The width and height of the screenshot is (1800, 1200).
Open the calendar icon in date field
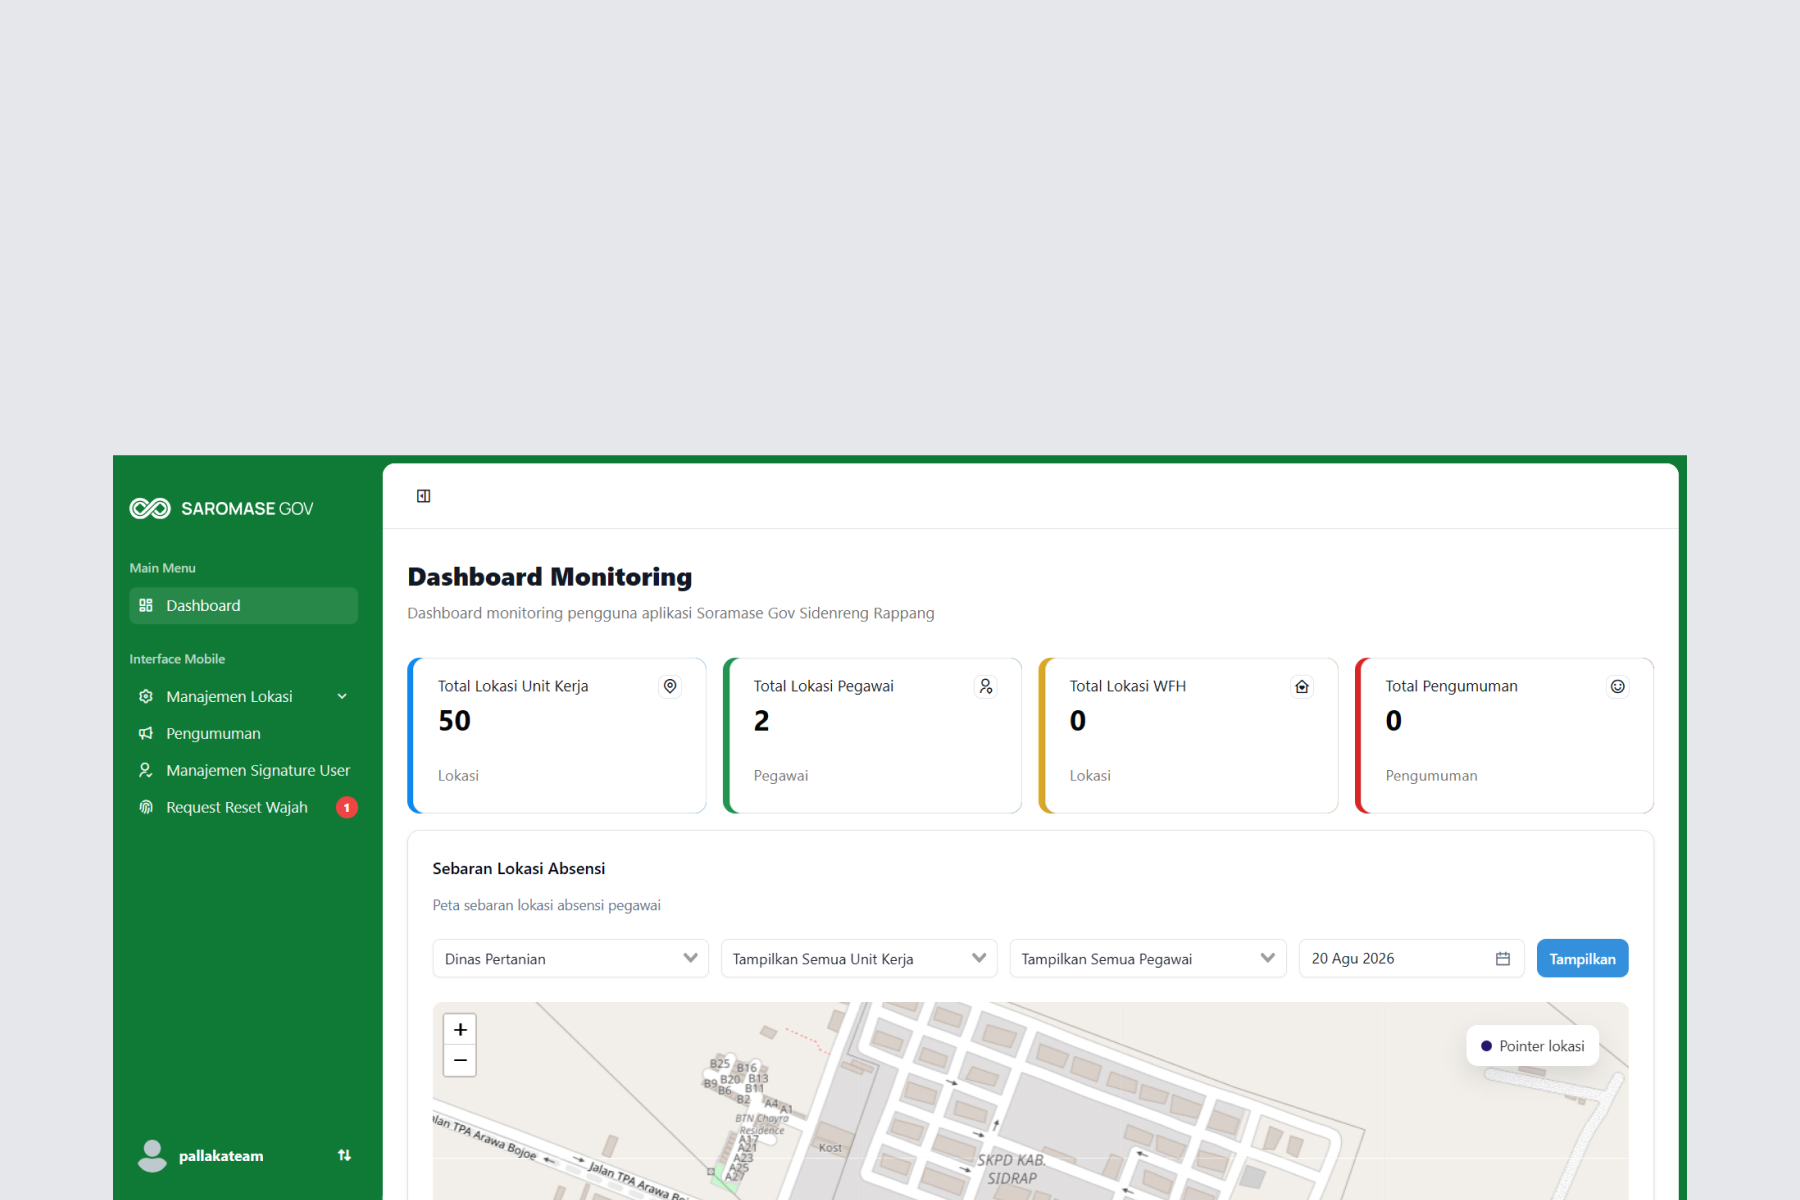pyautogui.click(x=1503, y=959)
